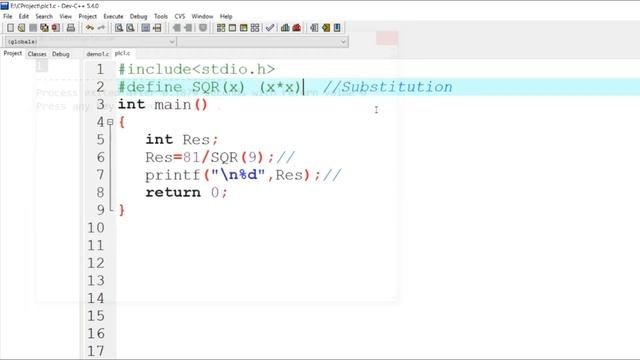Click the Profile Analysis chart icon
This screenshot has width=640, height=360.
click(x=285, y=28)
